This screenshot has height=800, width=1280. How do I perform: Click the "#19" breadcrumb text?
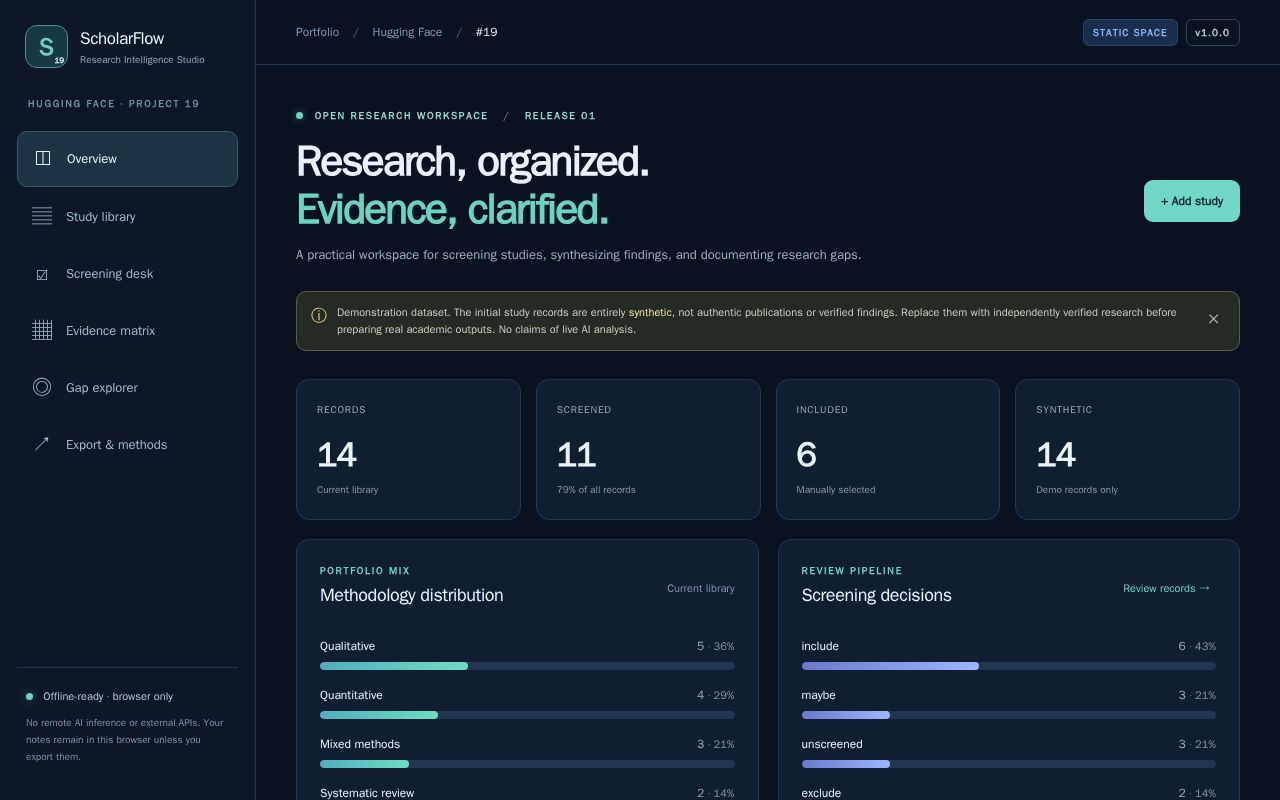click(x=486, y=32)
